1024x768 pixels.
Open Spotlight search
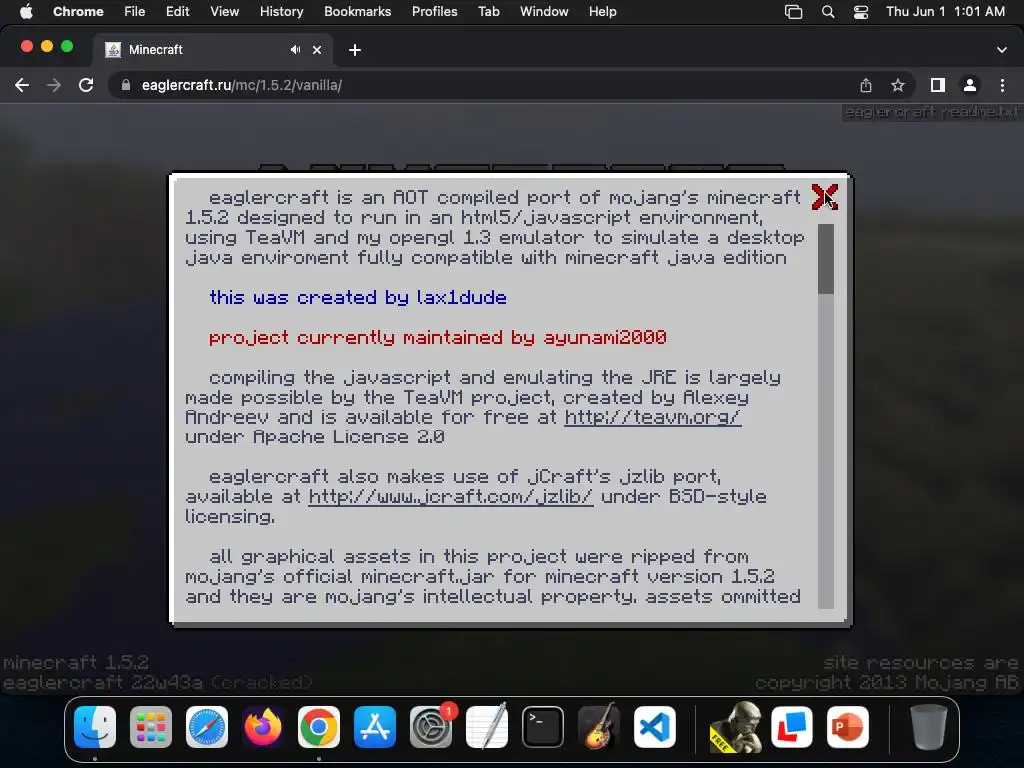point(828,12)
